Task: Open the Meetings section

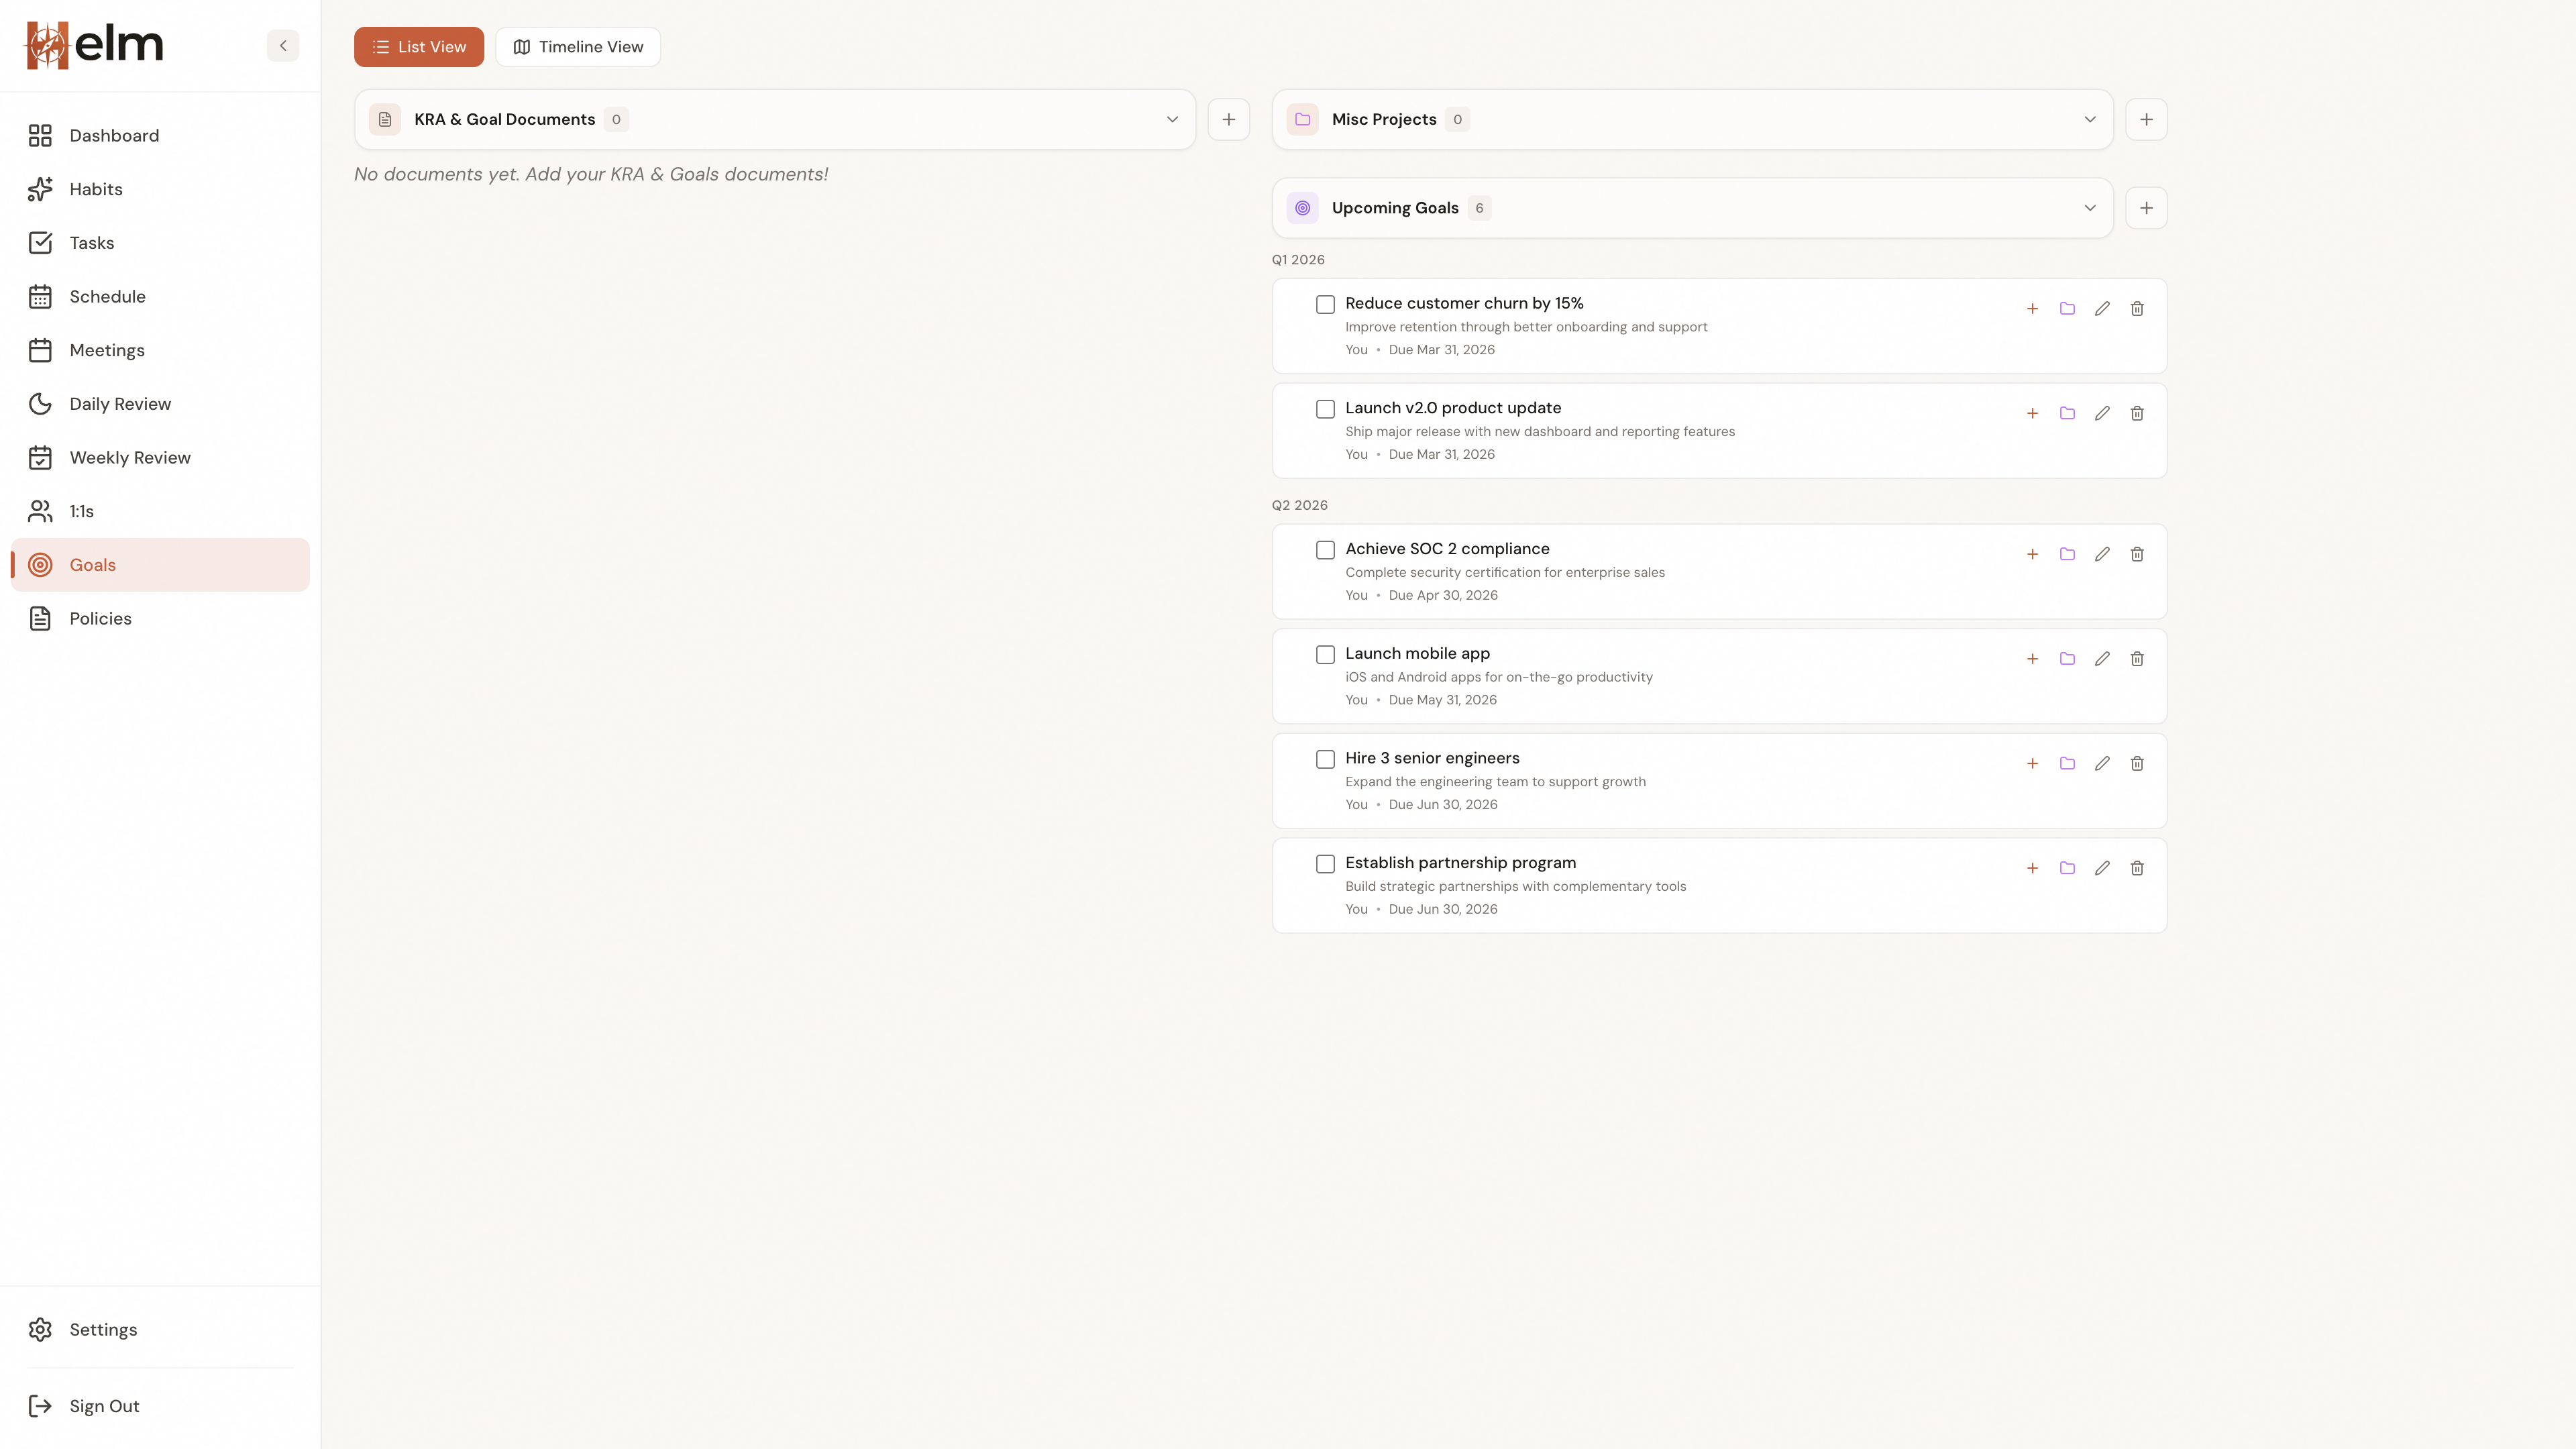Action: 106,350
